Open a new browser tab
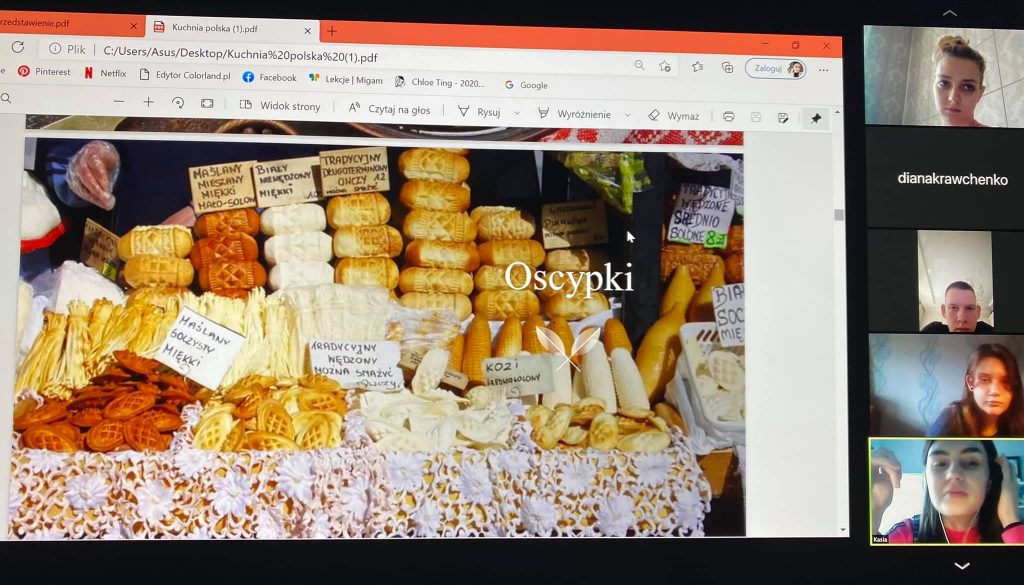 332,31
